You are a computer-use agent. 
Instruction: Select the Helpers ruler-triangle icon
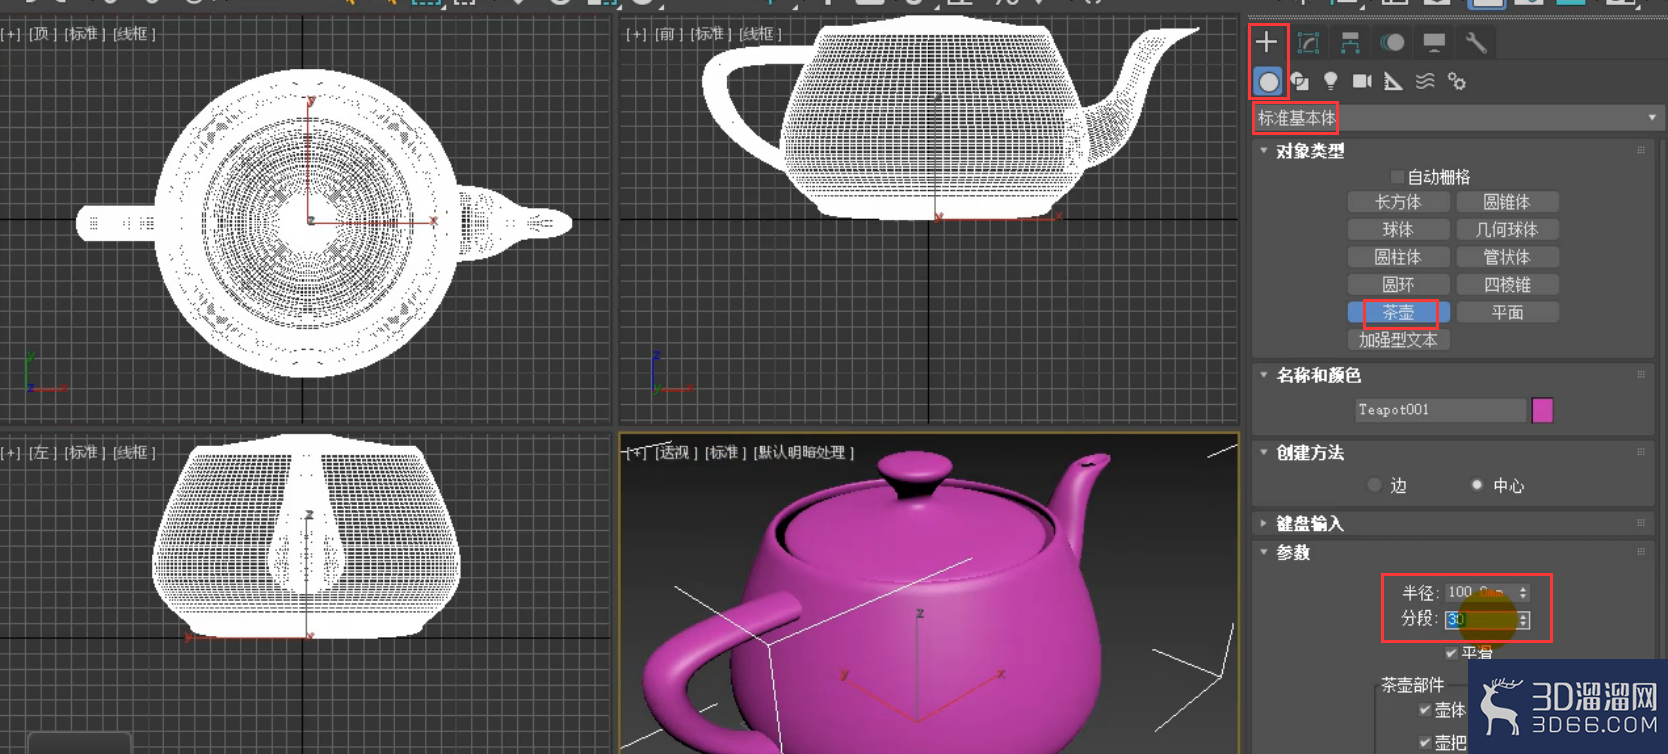coord(1393,82)
